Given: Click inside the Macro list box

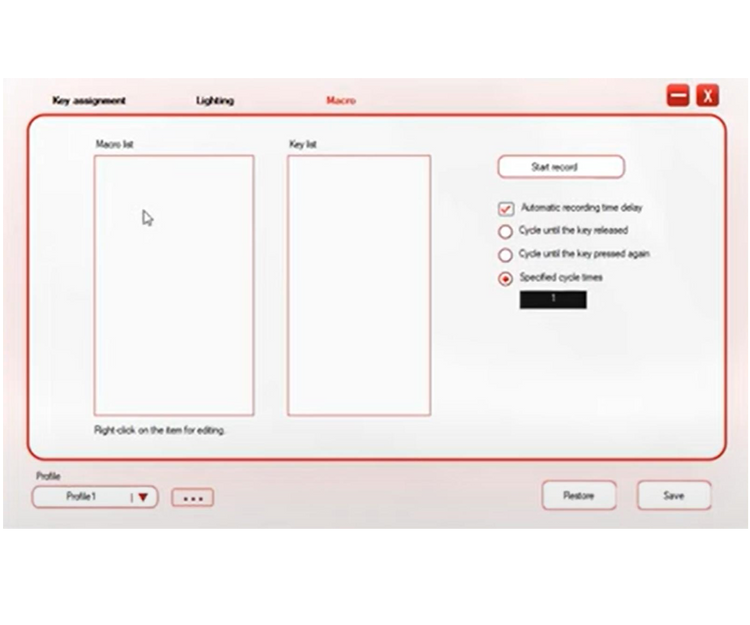Looking at the screenshot, I should [x=174, y=285].
